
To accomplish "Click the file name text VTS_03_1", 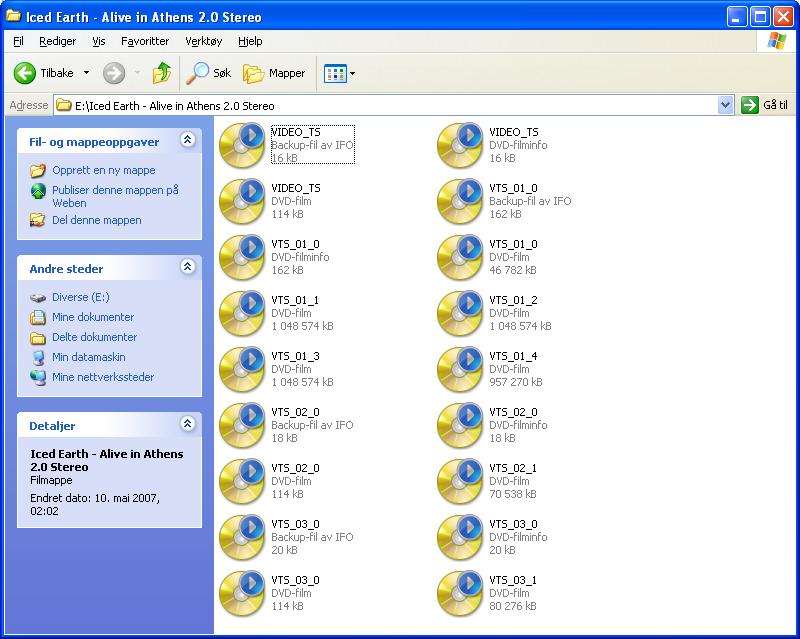I will click(x=513, y=580).
